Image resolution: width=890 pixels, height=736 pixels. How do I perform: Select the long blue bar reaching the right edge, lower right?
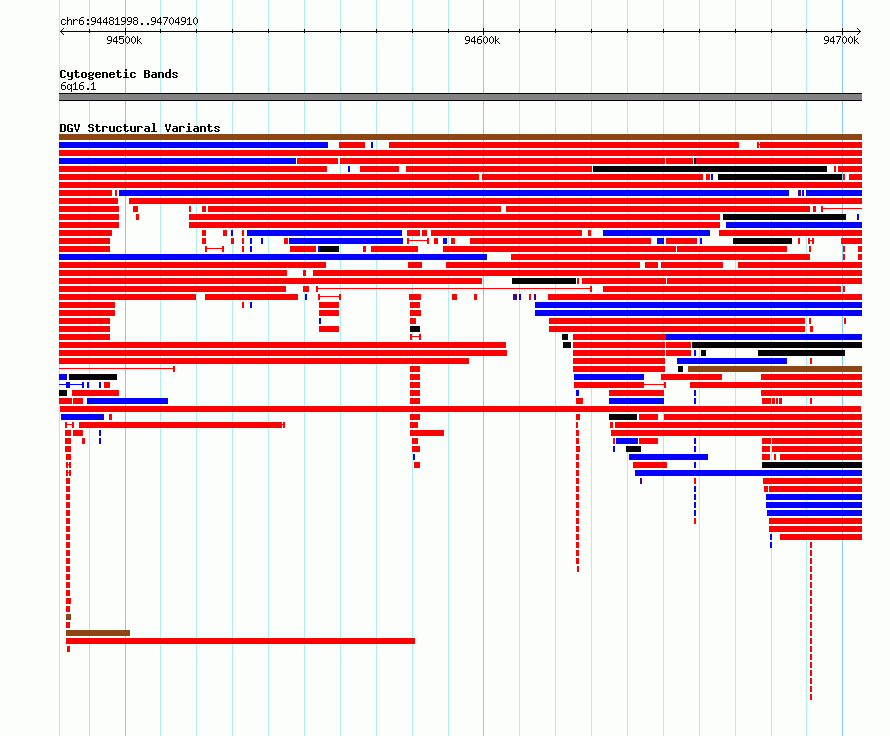coord(748,473)
